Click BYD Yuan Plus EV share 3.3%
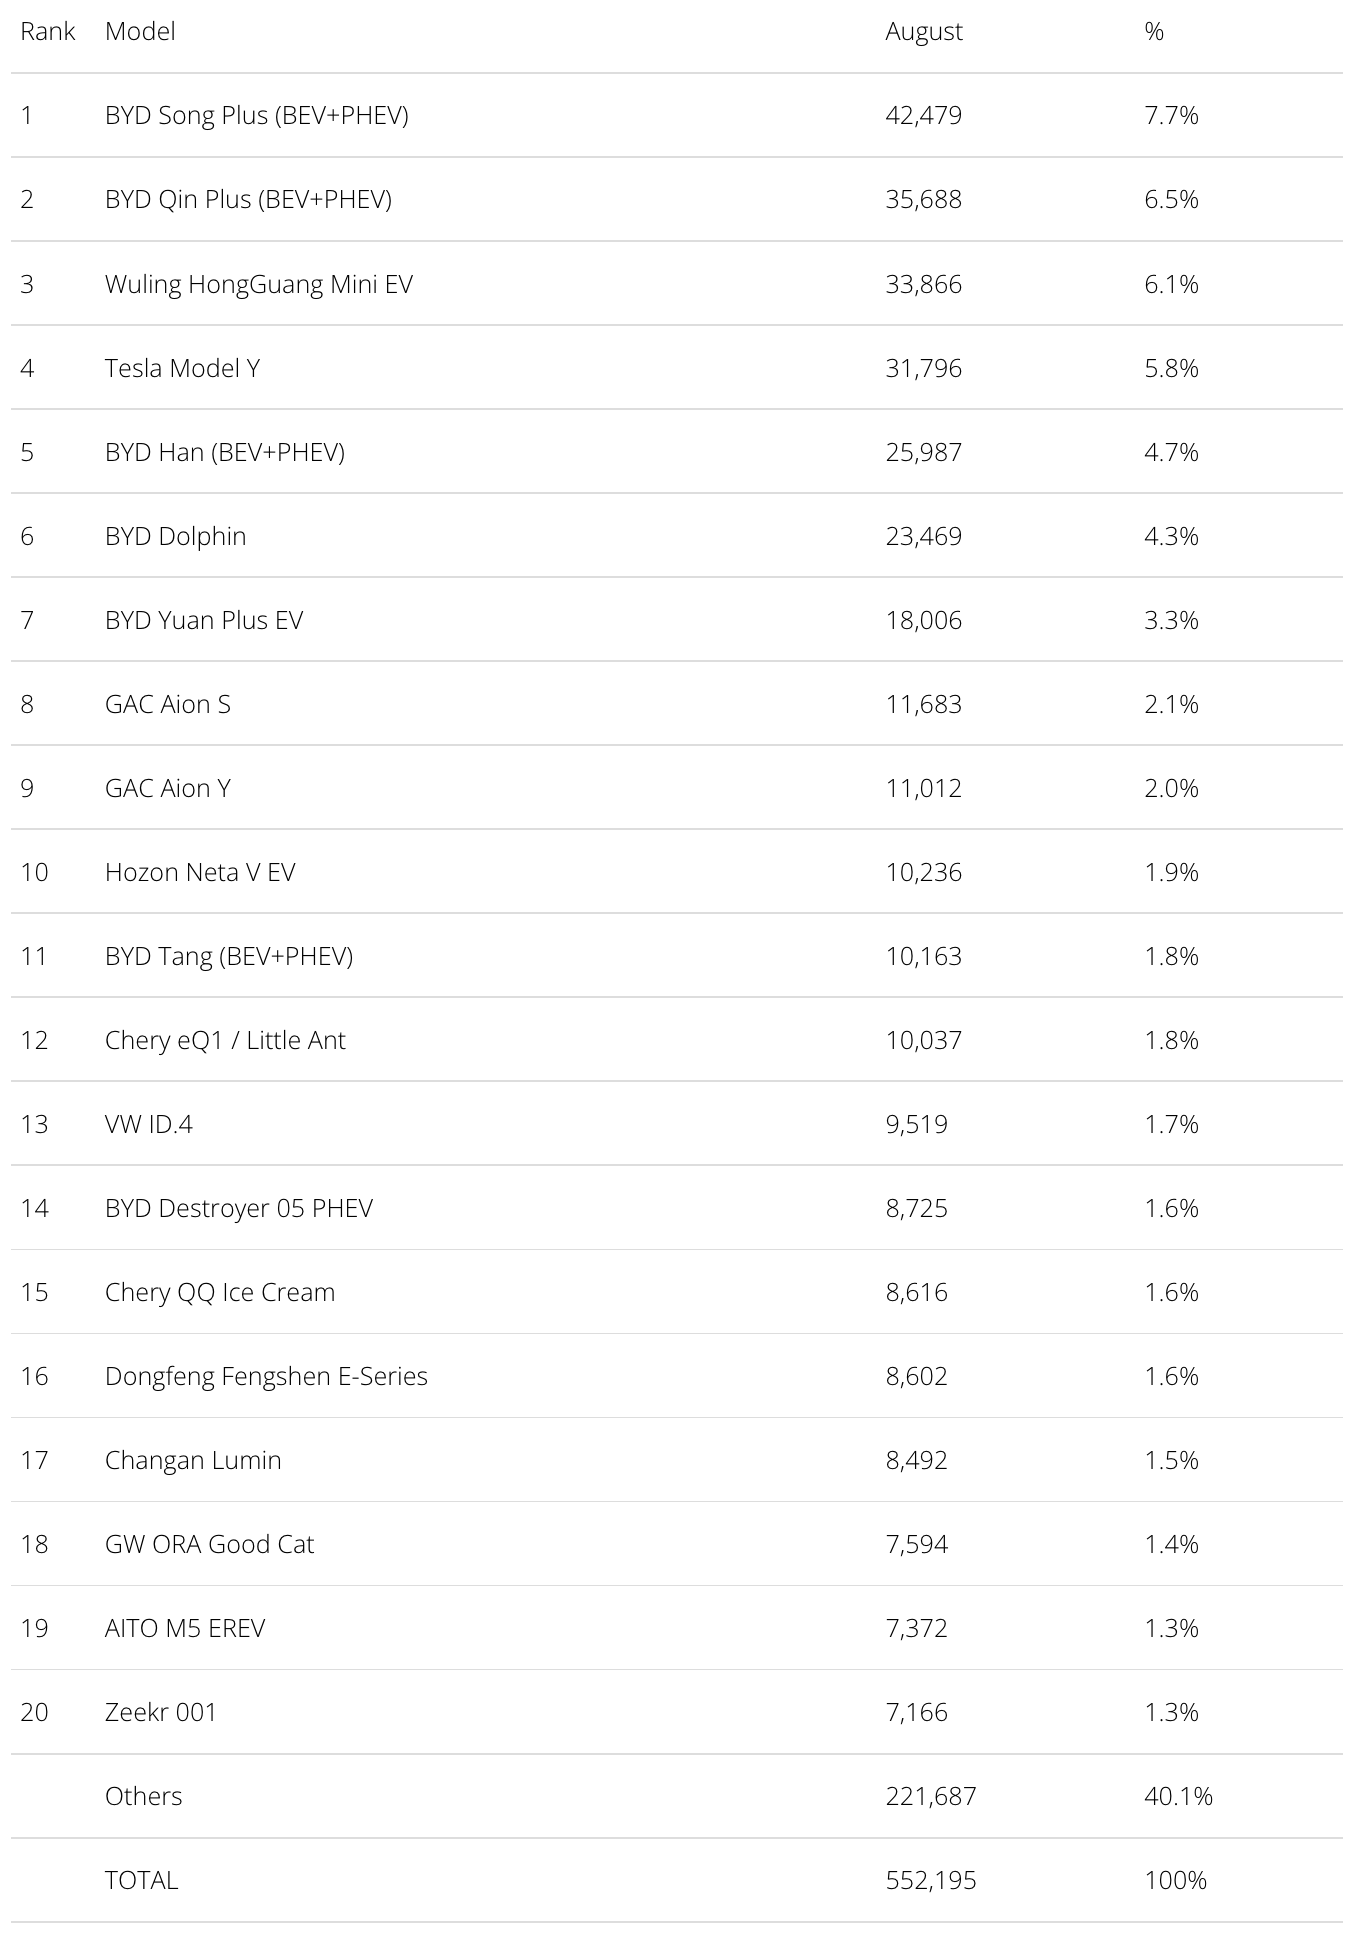 [1171, 620]
